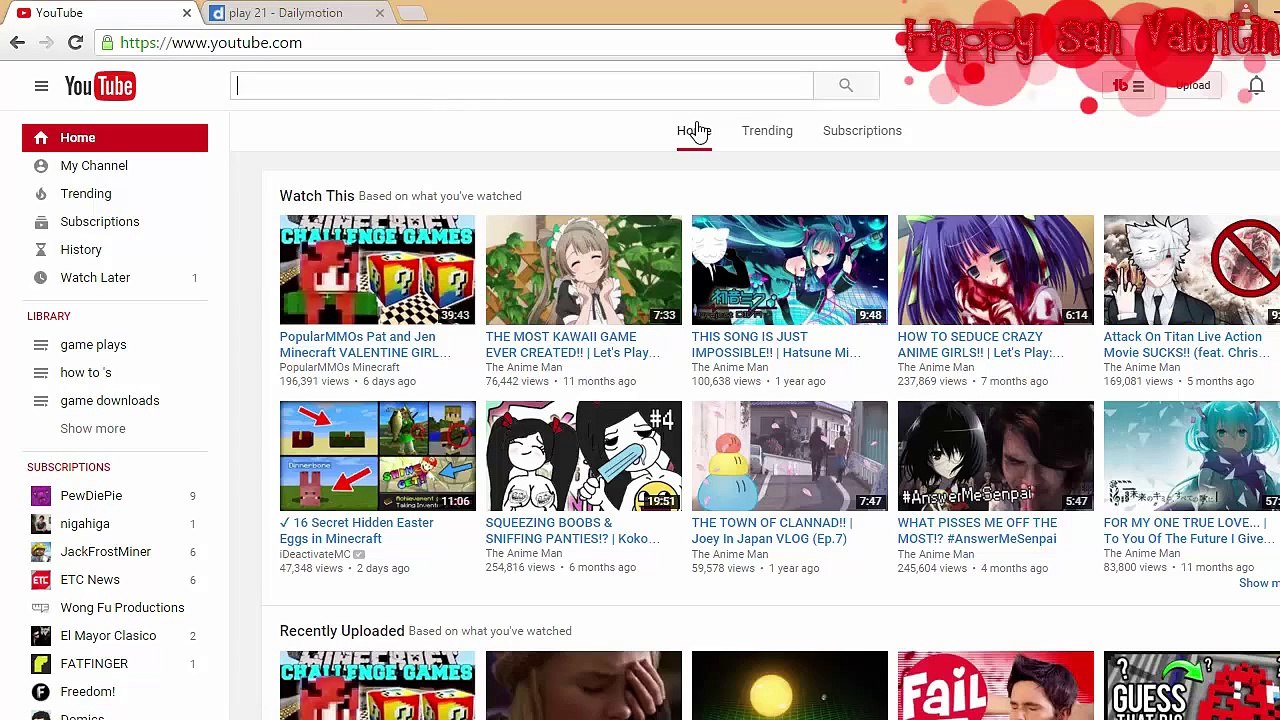Viewport: 1280px width, 720px height.
Task: Open FOR MY ONE TRUE LOVE title link
Action: click(x=1190, y=531)
